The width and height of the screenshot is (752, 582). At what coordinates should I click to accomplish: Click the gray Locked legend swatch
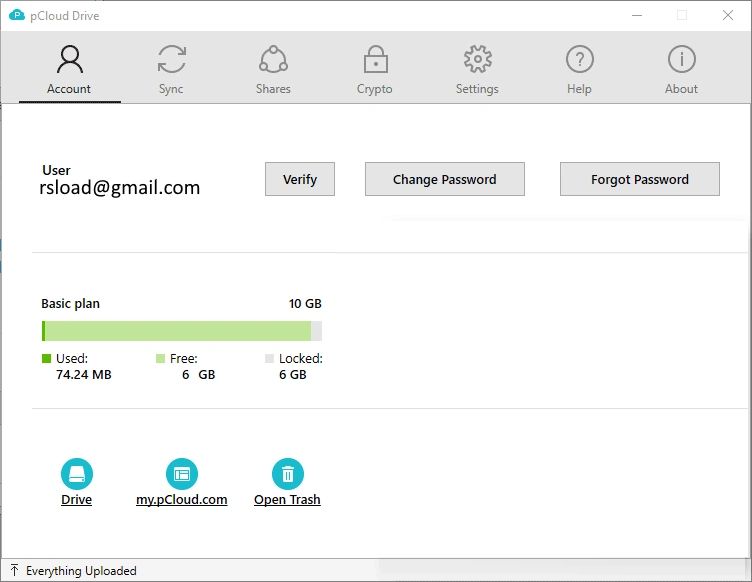point(270,359)
